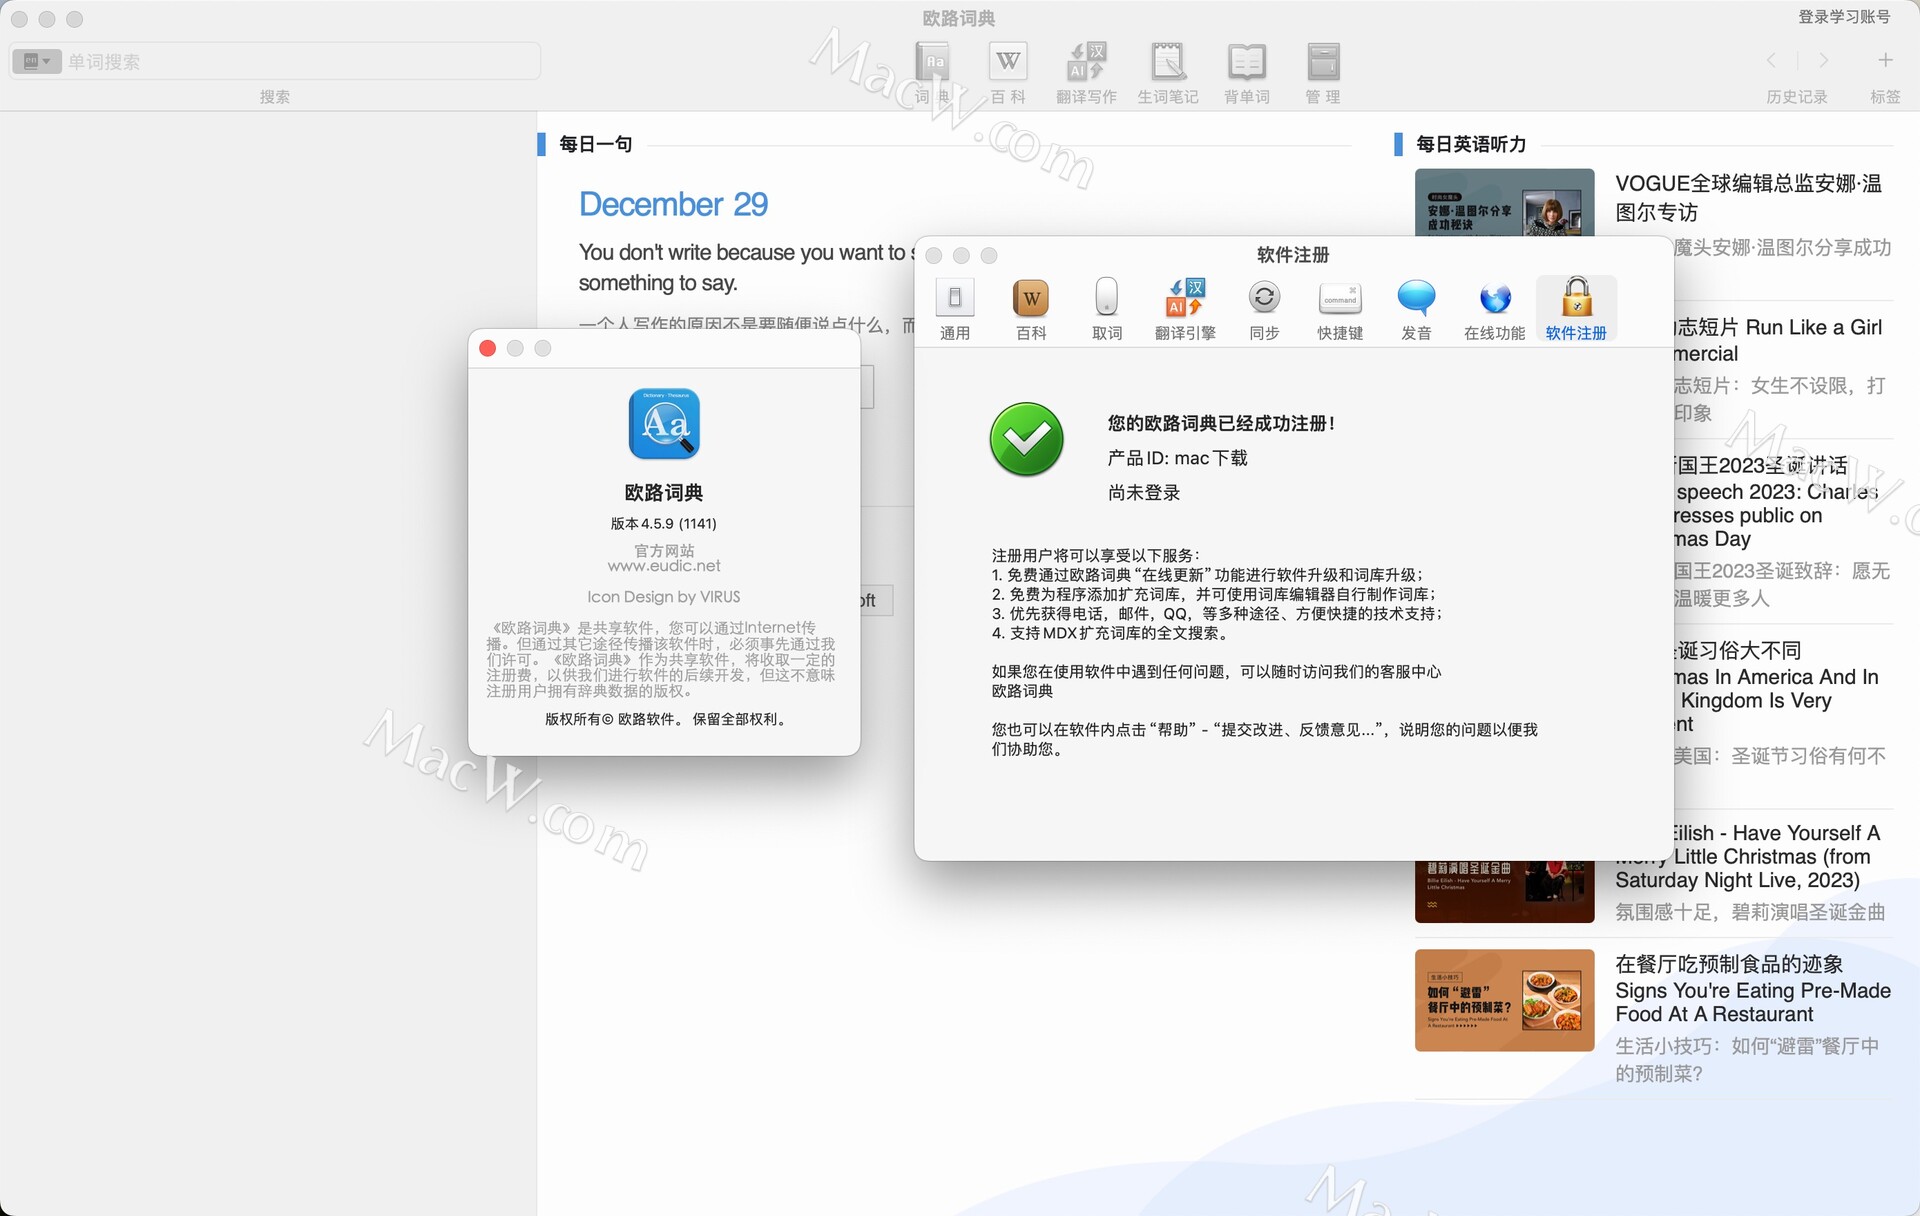Select the 同步 sync settings icon
The image size is (1920, 1216).
click(1263, 305)
